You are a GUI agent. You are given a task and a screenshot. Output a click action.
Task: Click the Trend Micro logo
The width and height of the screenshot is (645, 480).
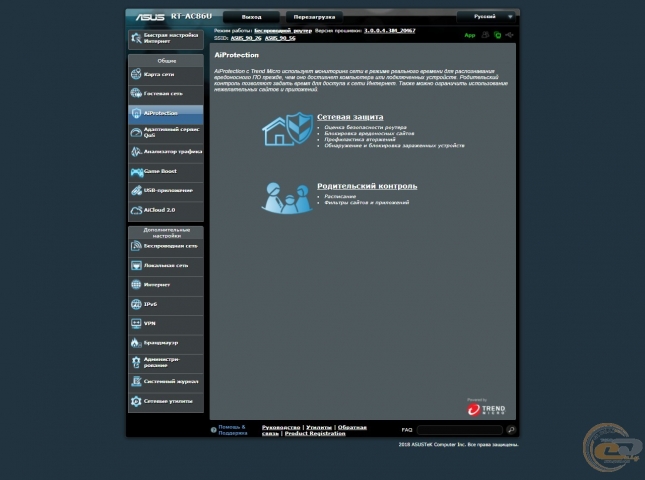(486, 408)
